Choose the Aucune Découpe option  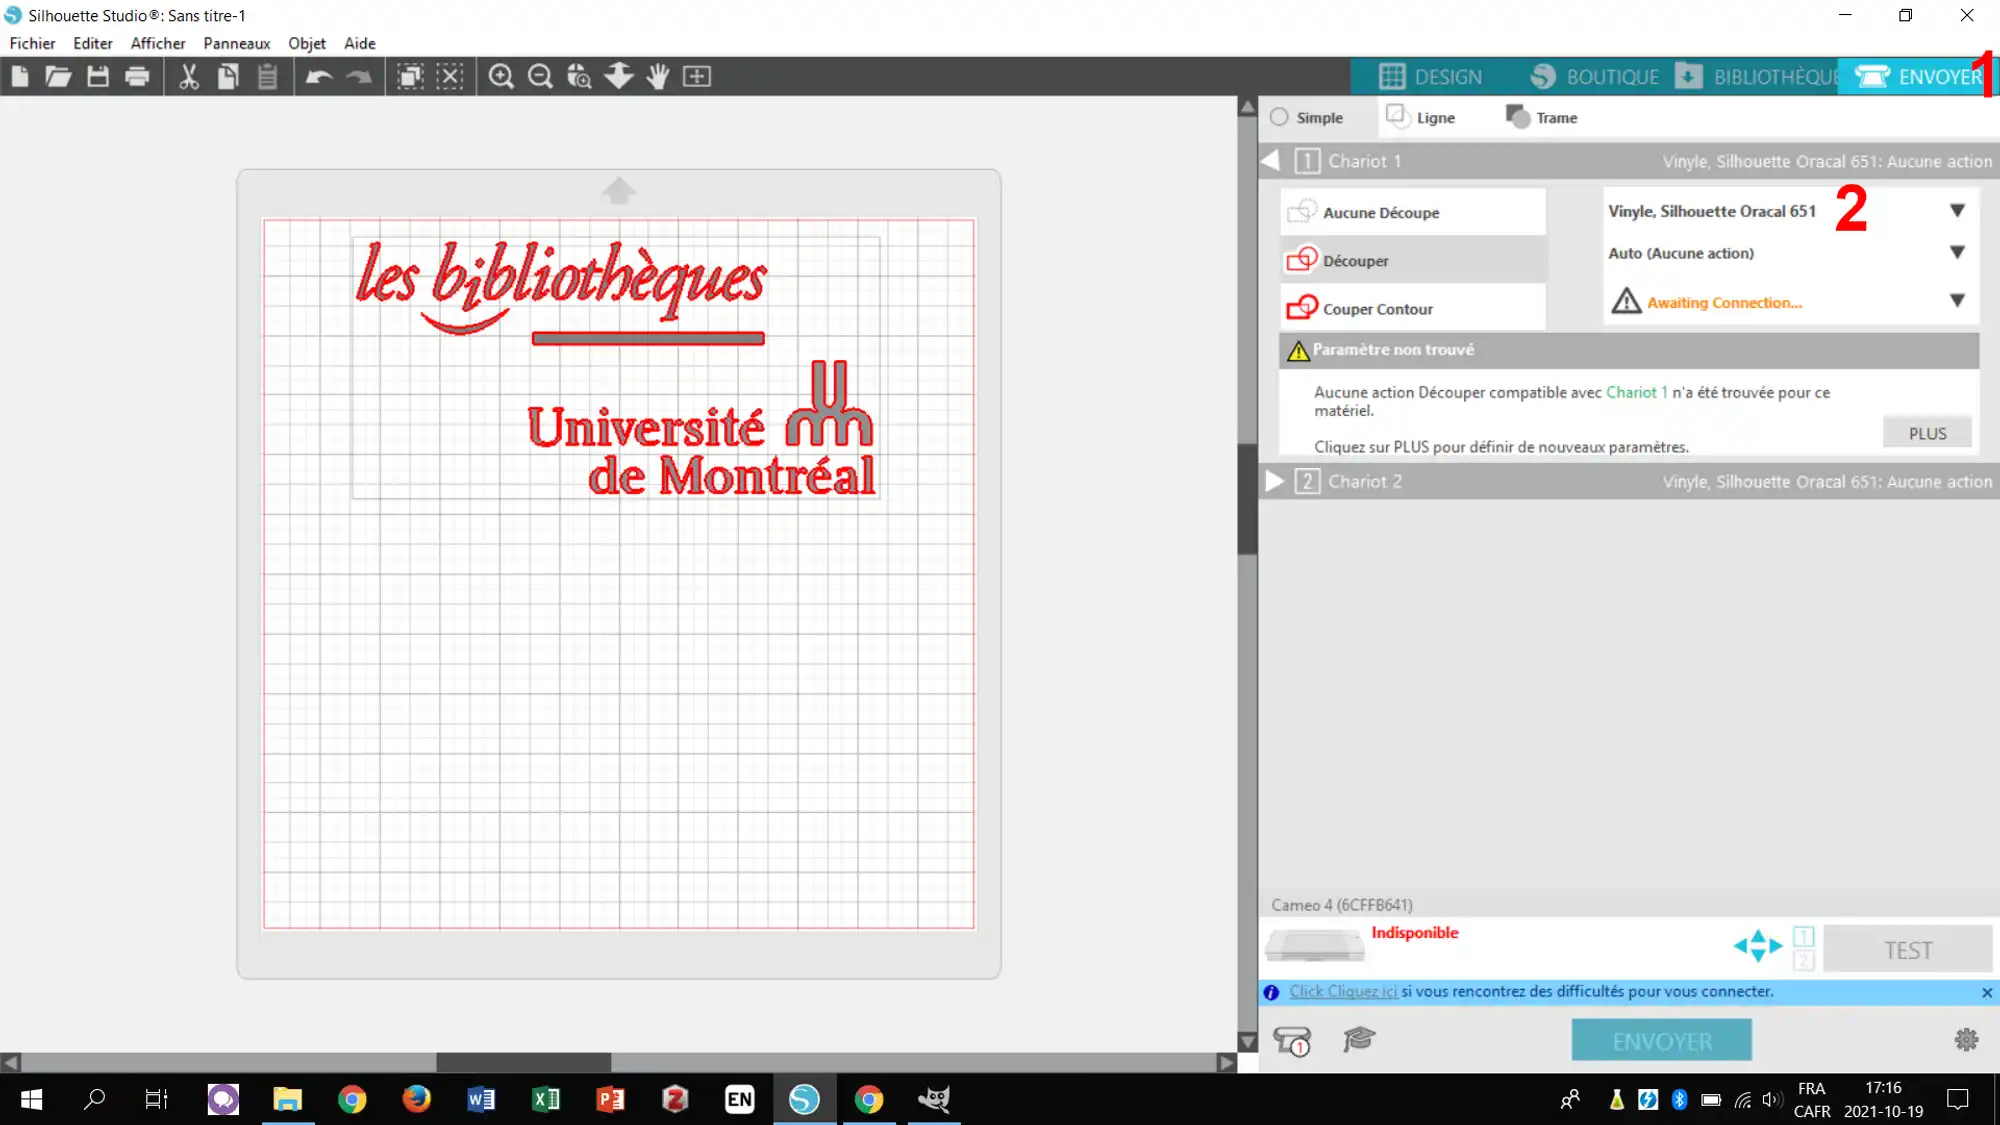(1412, 212)
